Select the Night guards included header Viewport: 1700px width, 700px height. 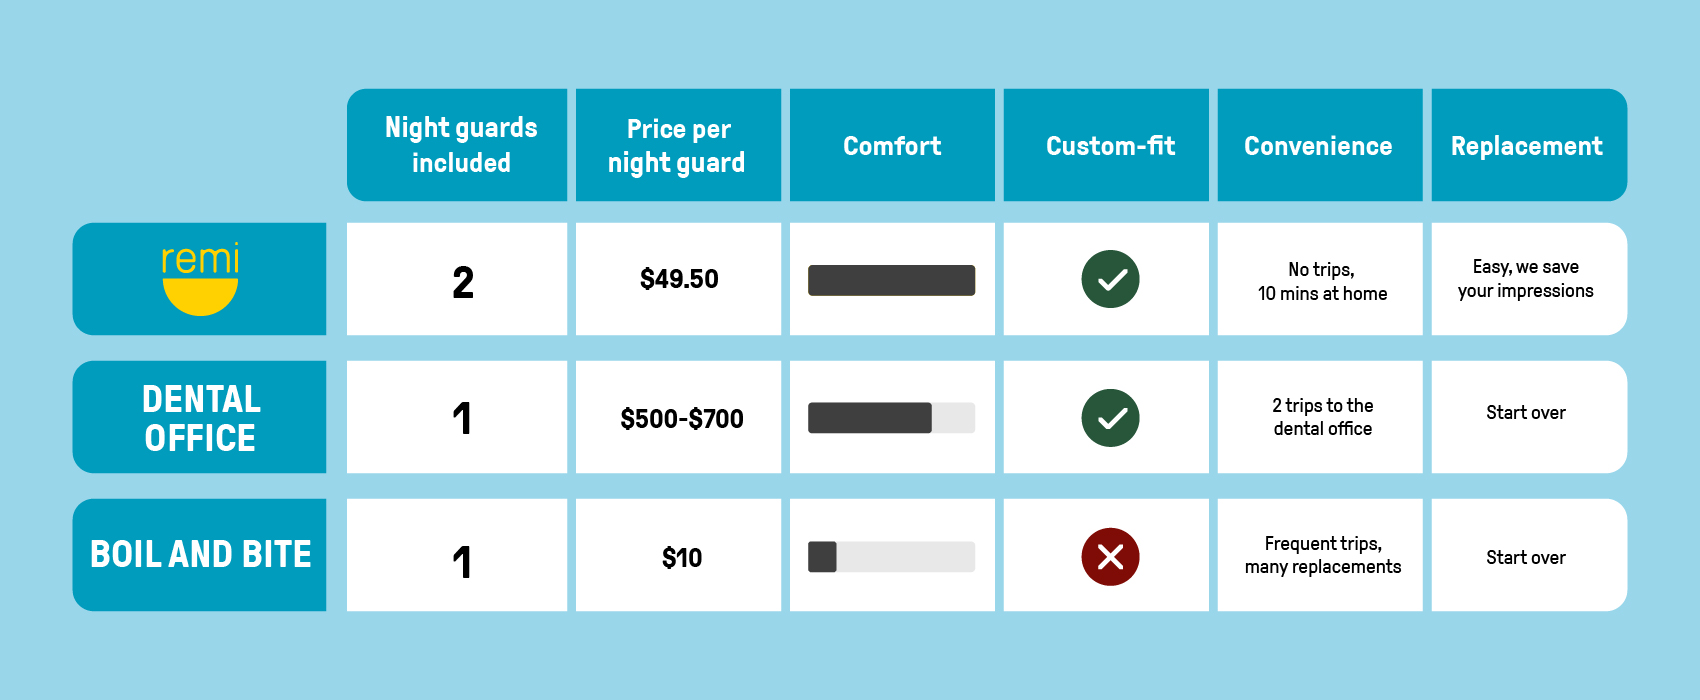(x=457, y=145)
